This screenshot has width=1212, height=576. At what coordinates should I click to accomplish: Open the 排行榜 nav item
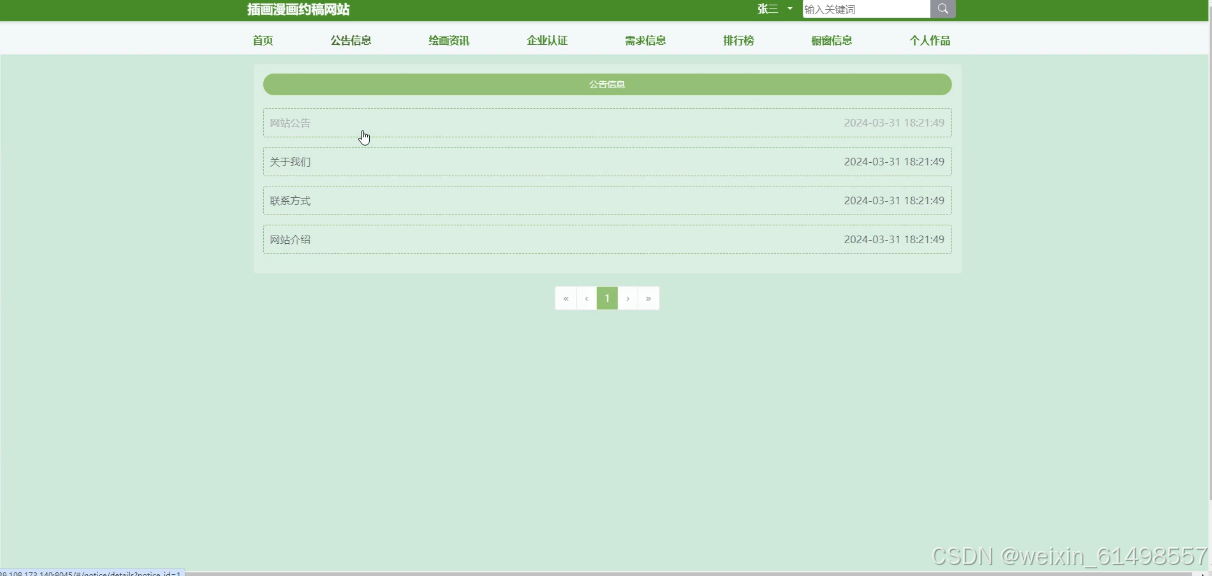pos(738,41)
